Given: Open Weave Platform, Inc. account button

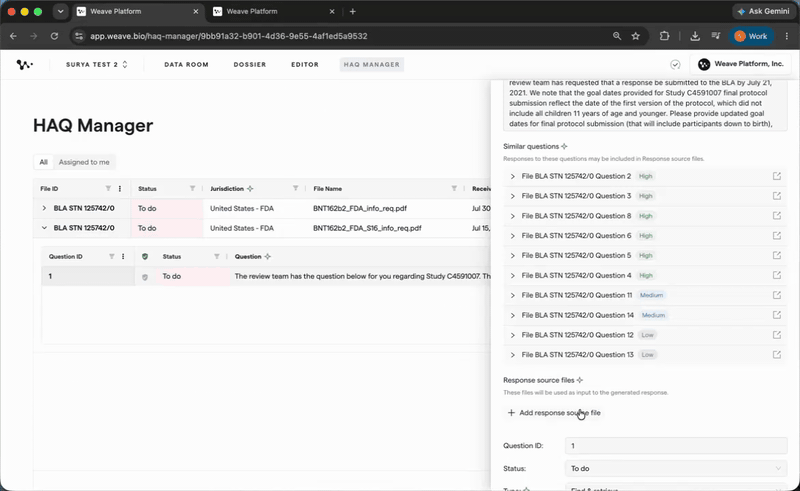Looking at the screenshot, I should tap(741, 64).
